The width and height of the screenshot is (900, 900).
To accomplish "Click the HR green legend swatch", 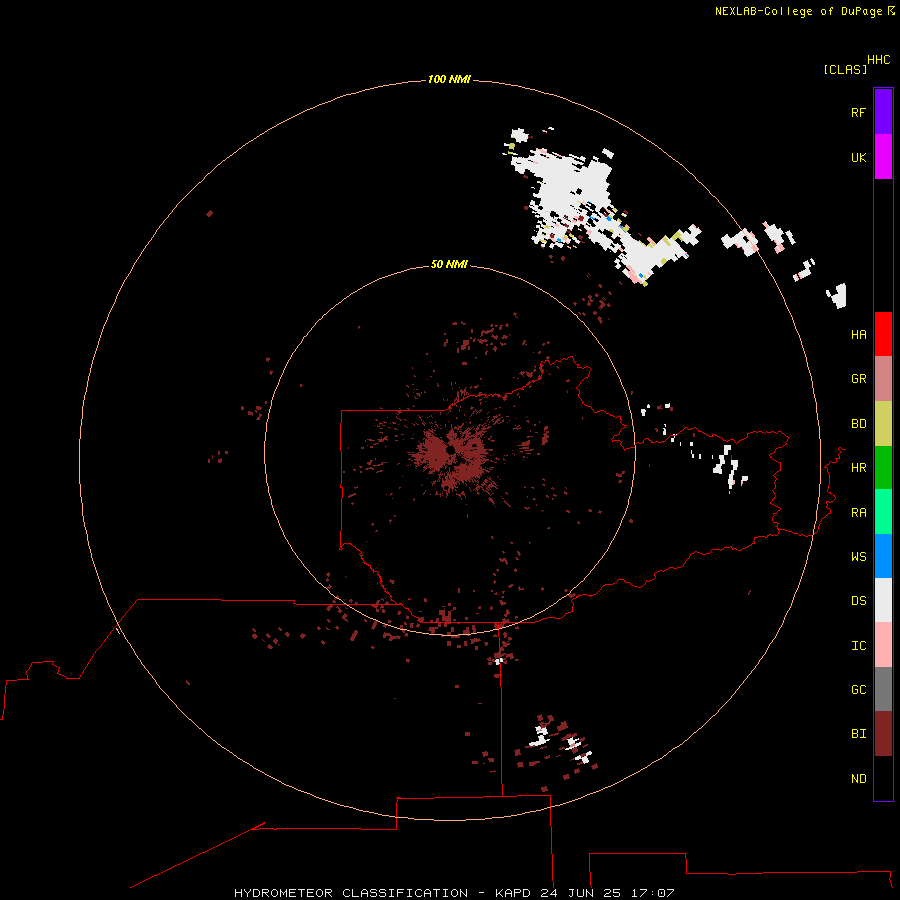I will click(883, 468).
